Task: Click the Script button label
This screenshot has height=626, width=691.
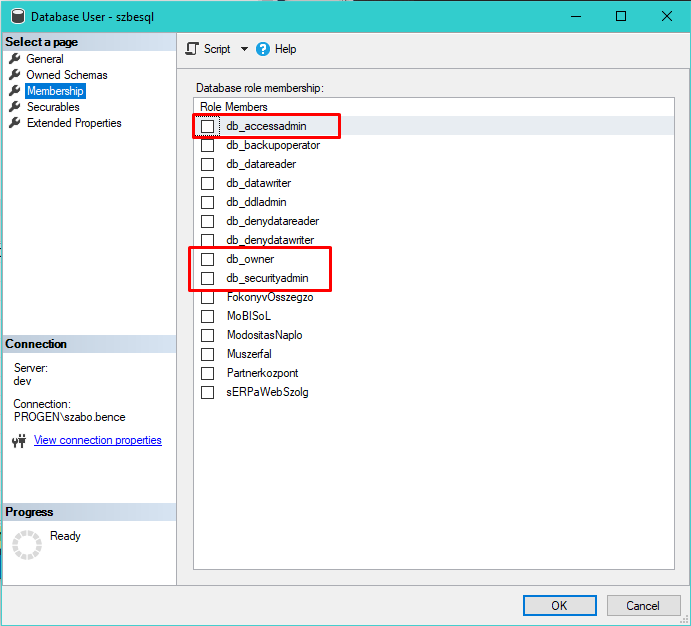Action: 217,49
